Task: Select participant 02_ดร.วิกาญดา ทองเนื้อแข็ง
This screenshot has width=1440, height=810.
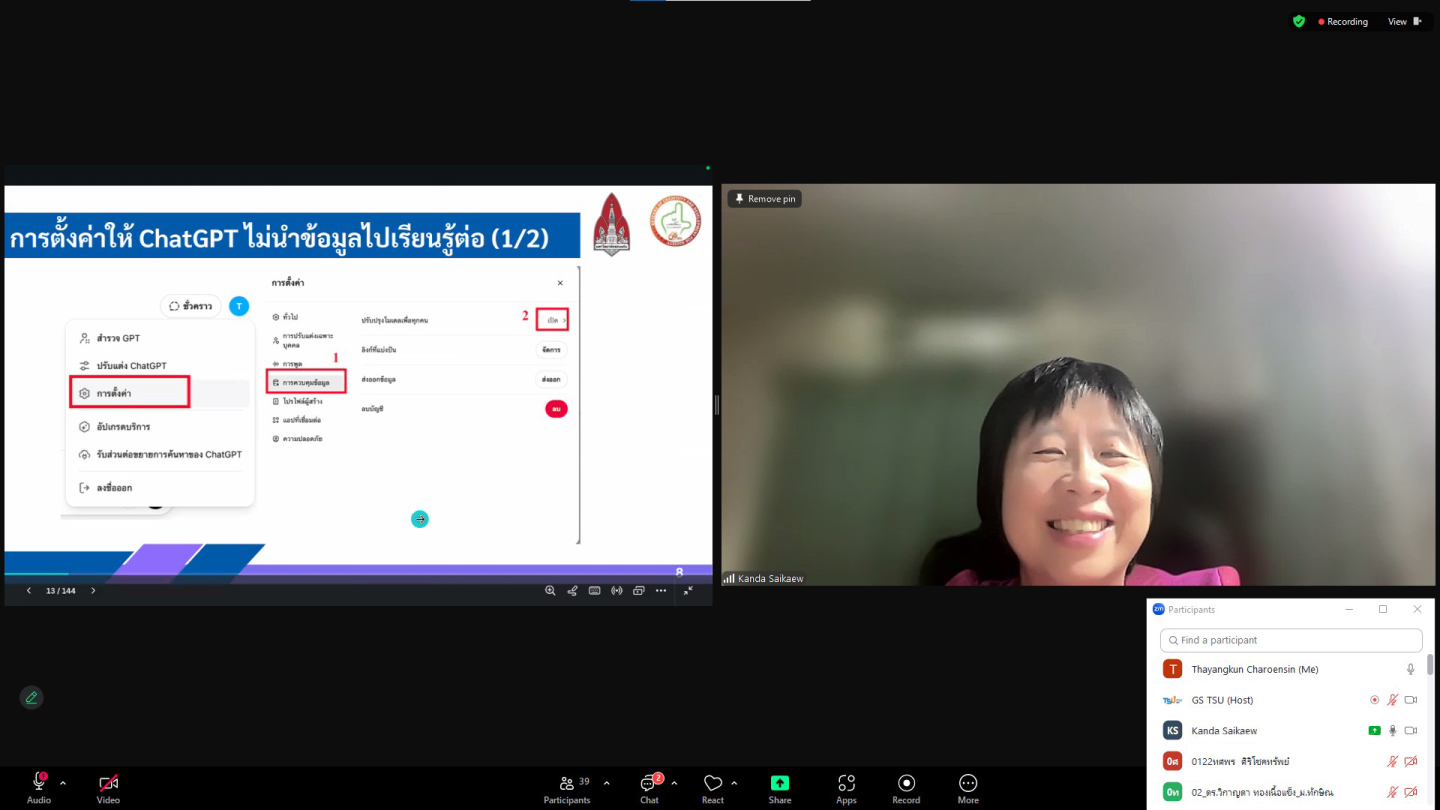Action: 1290,792
